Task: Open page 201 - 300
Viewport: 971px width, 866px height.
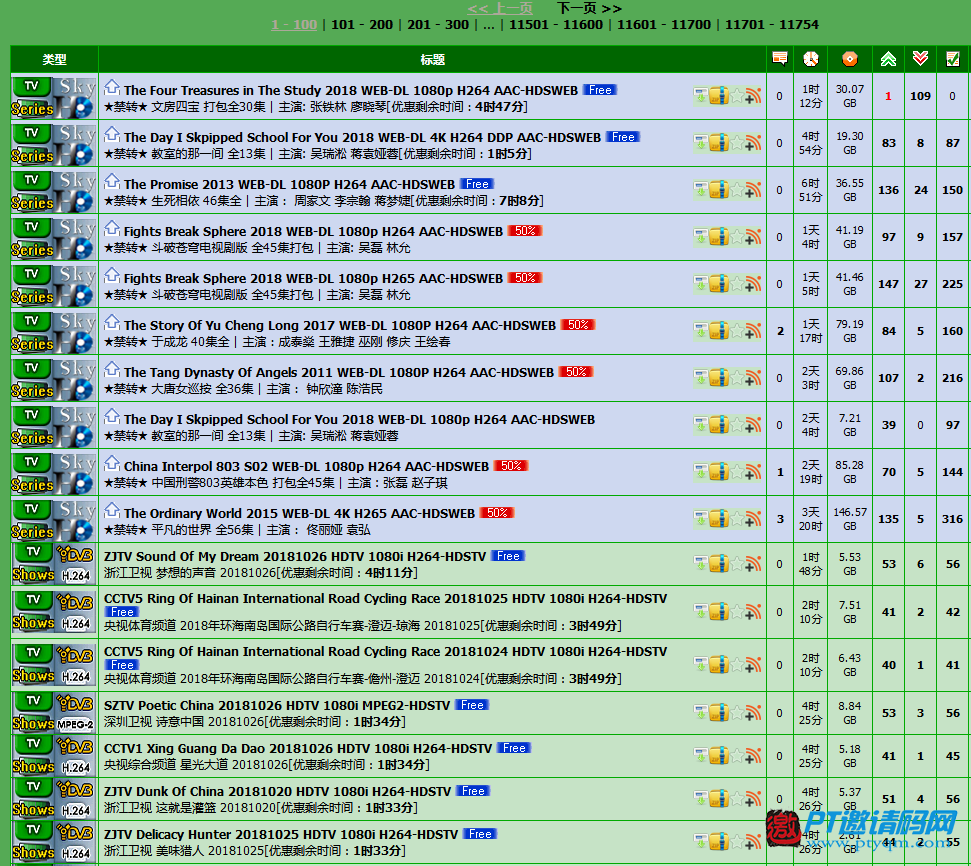Action: point(438,25)
